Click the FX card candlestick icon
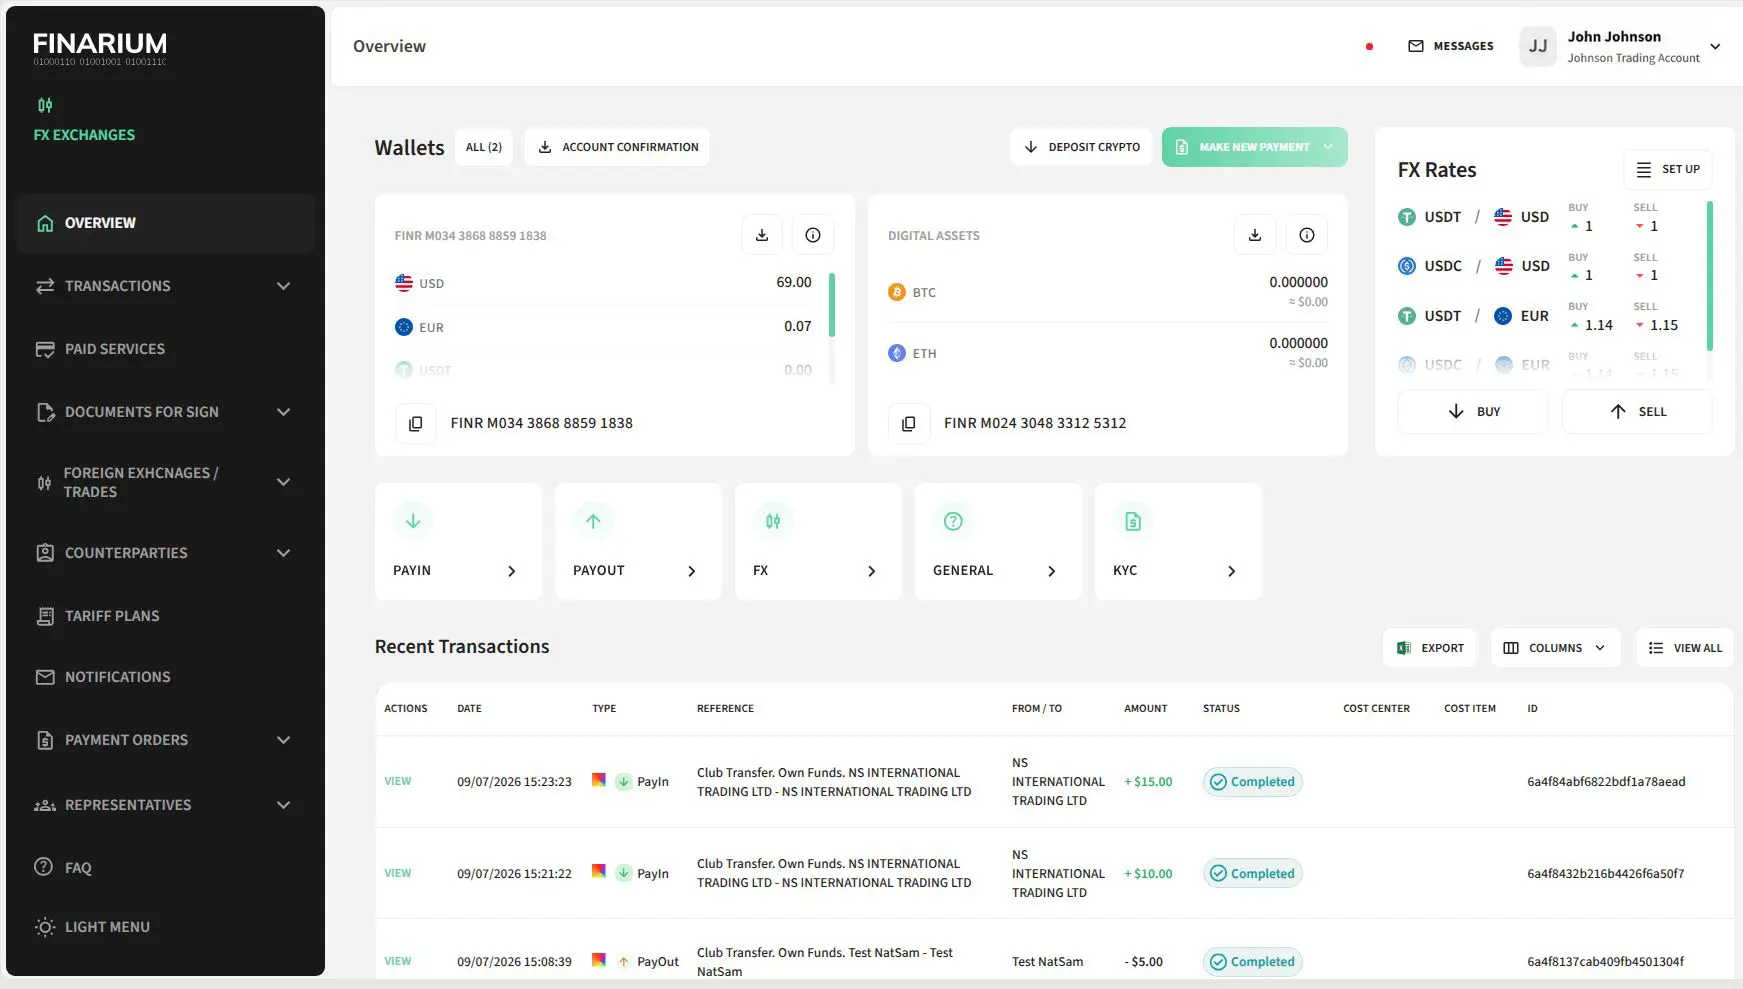The height and width of the screenshot is (989, 1743). [x=773, y=521]
